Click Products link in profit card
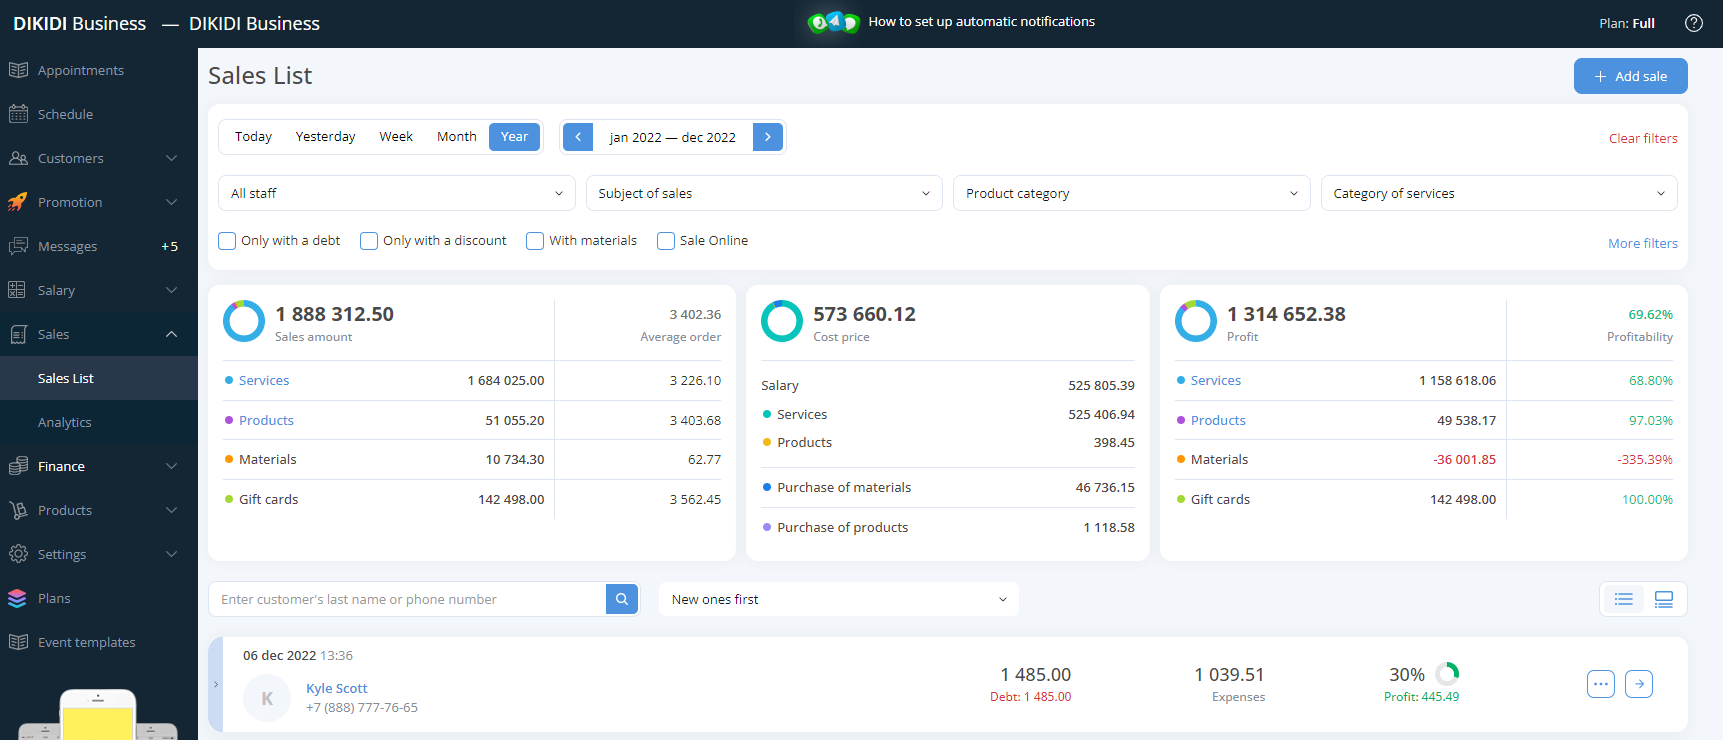 tap(1218, 420)
